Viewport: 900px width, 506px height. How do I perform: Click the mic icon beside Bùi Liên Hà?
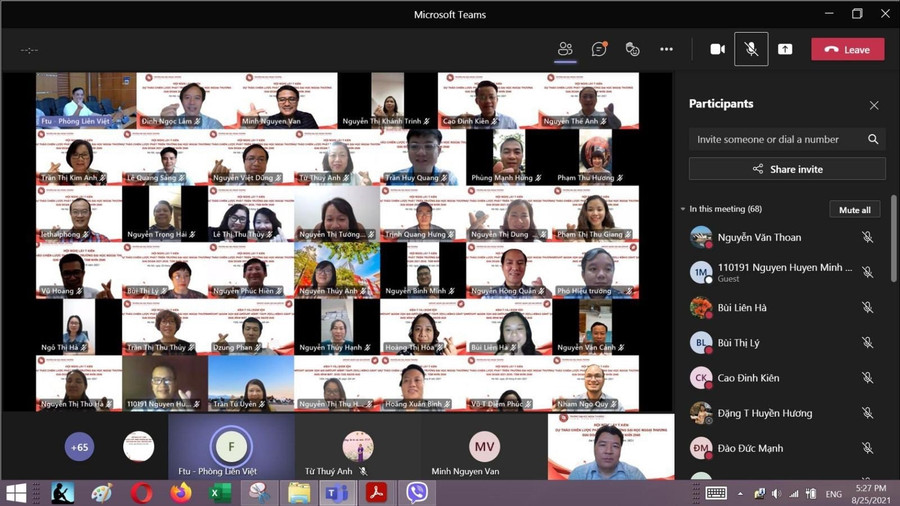click(x=867, y=308)
